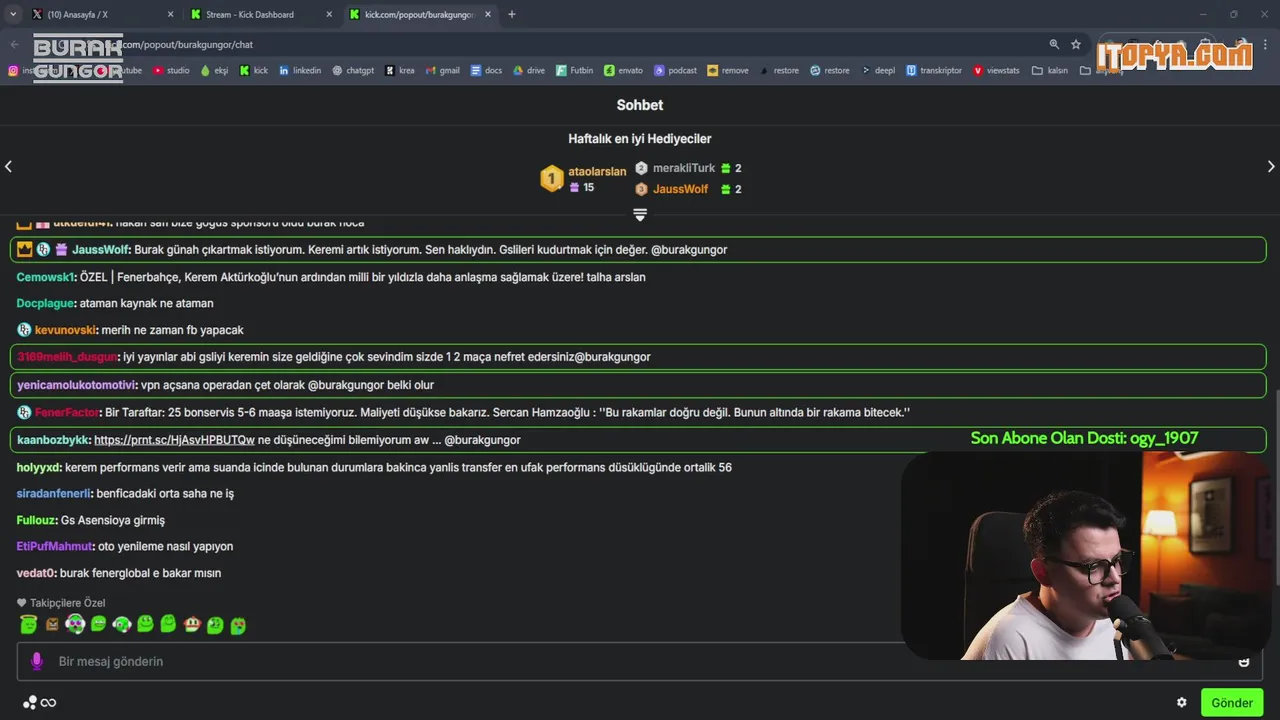Click username Fullouz in chat

37,520
